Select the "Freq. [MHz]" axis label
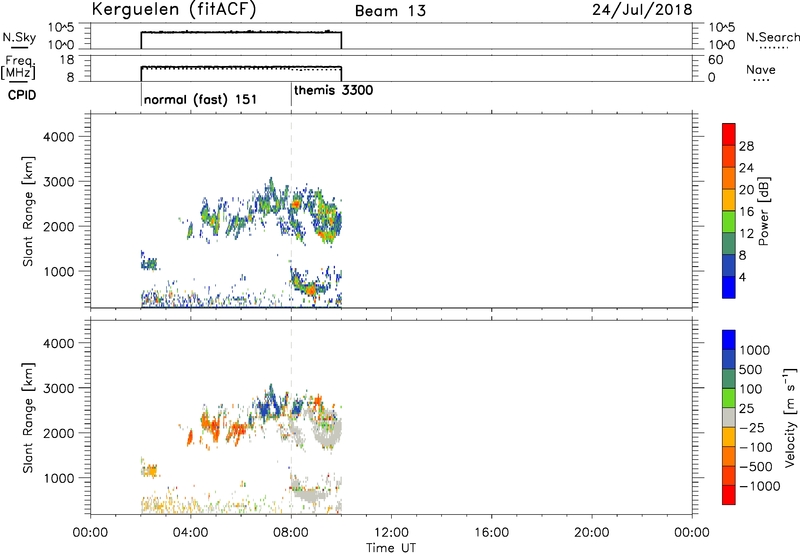The width and height of the screenshot is (800, 554). (x=18, y=67)
